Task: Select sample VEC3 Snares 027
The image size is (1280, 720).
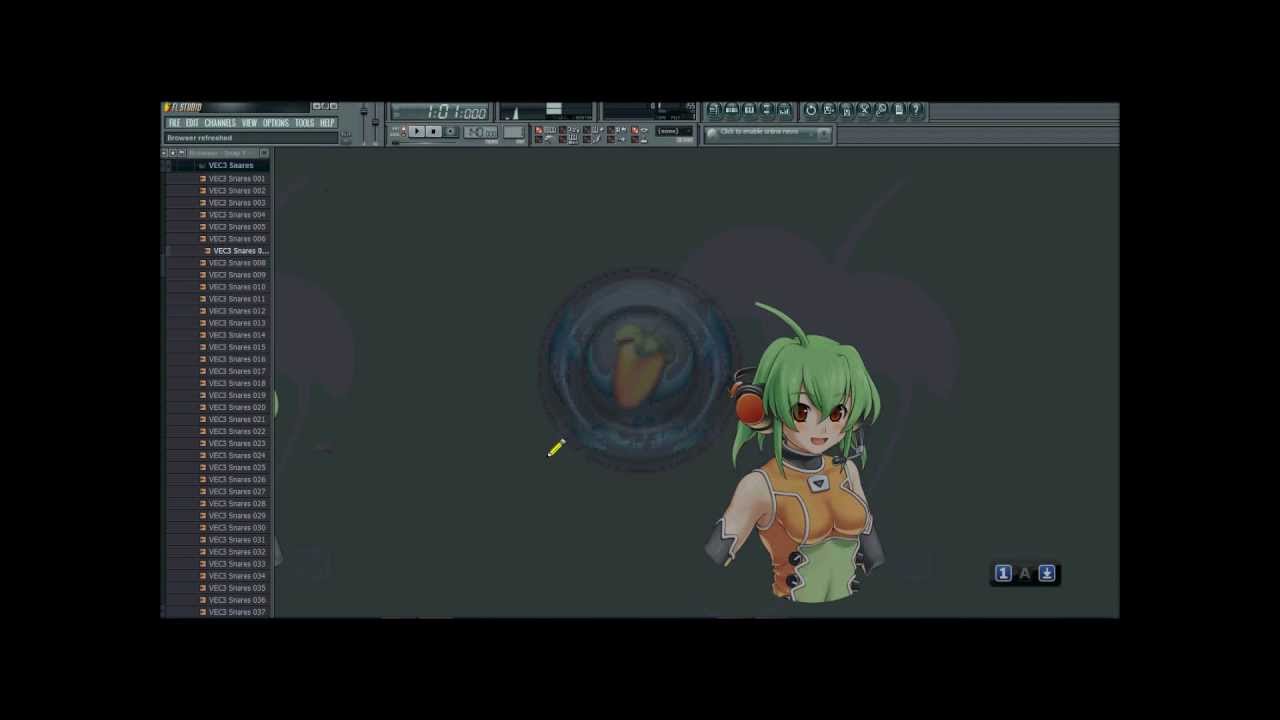Action: point(237,491)
